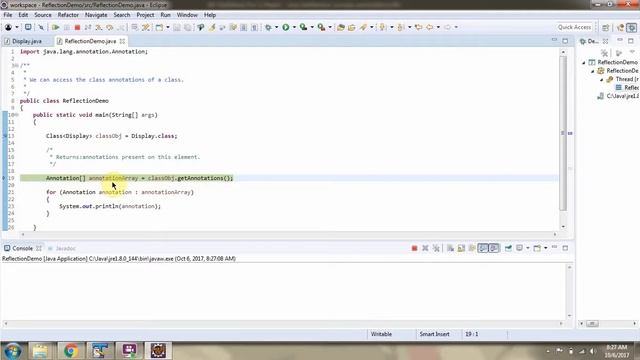Image resolution: width=640 pixels, height=360 pixels.
Task: Switch to the Javadoc tab
Action: (x=61, y=248)
